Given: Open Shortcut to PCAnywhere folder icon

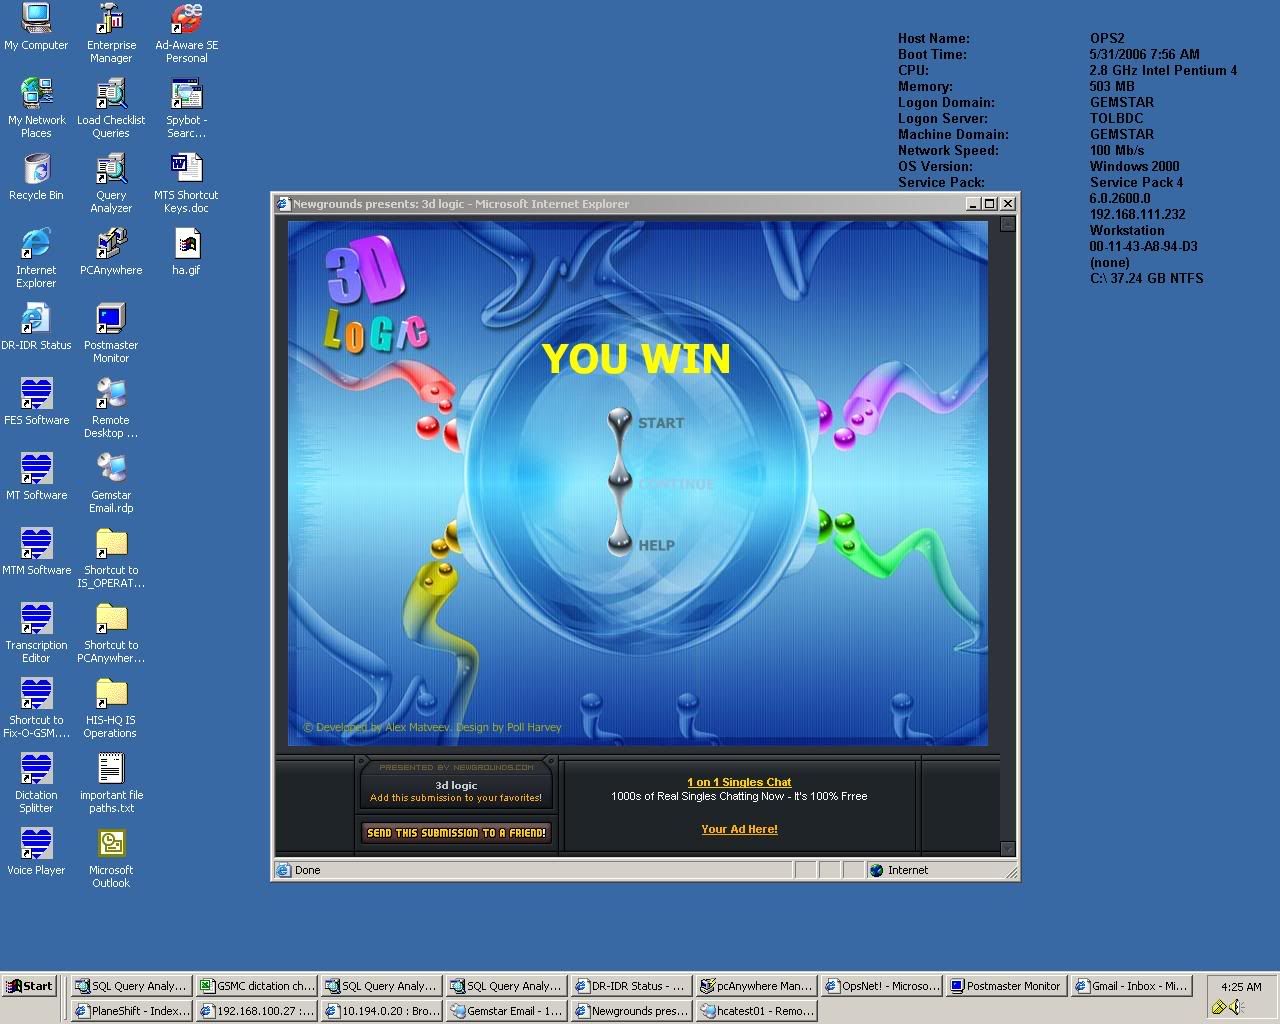Looking at the screenshot, I should point(111,633).
